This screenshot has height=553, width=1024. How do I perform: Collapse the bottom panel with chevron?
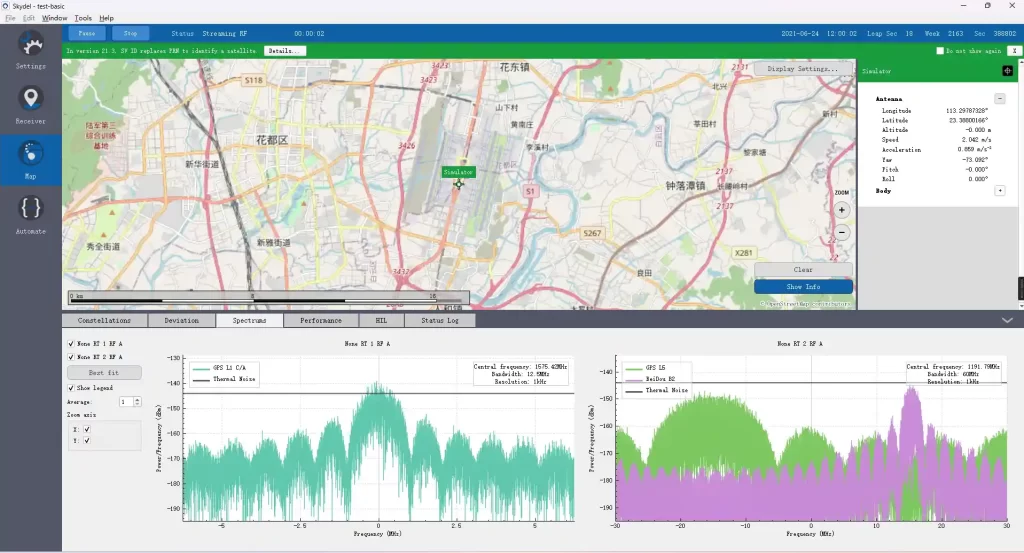(1007, 321)
